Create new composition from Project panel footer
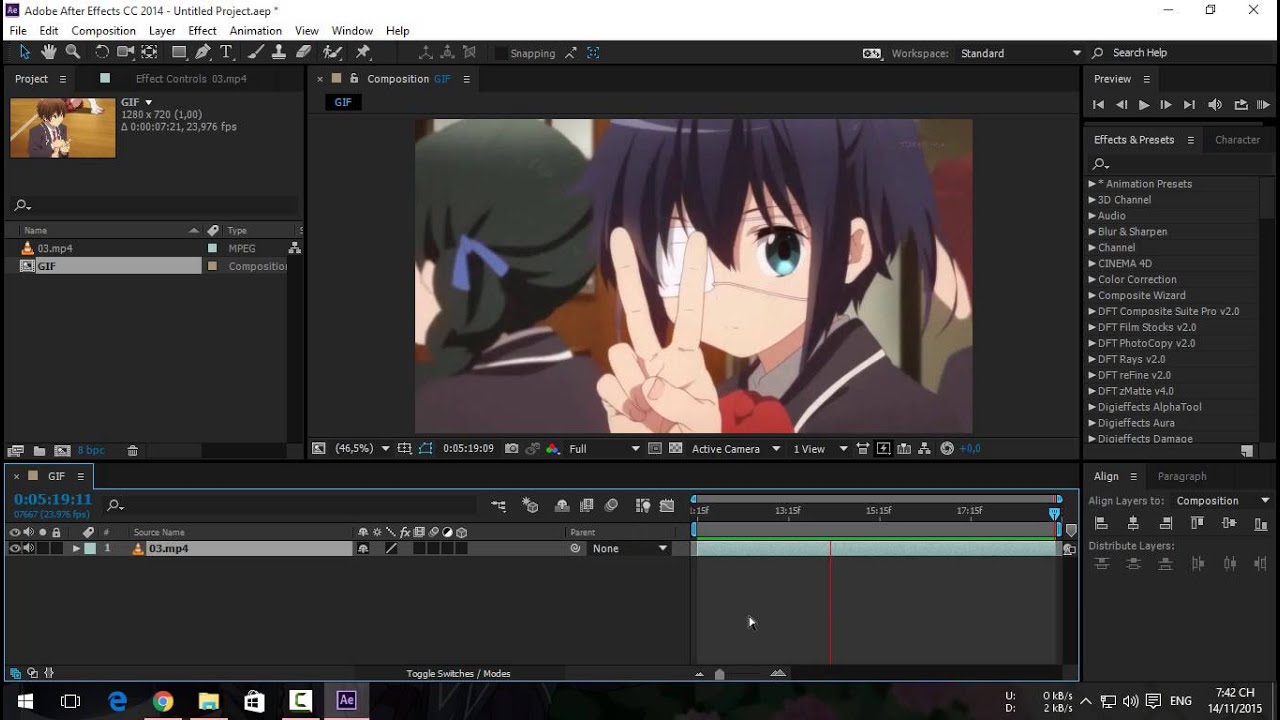The height and width of the screenshot is (720, 1280). [62, 451]
